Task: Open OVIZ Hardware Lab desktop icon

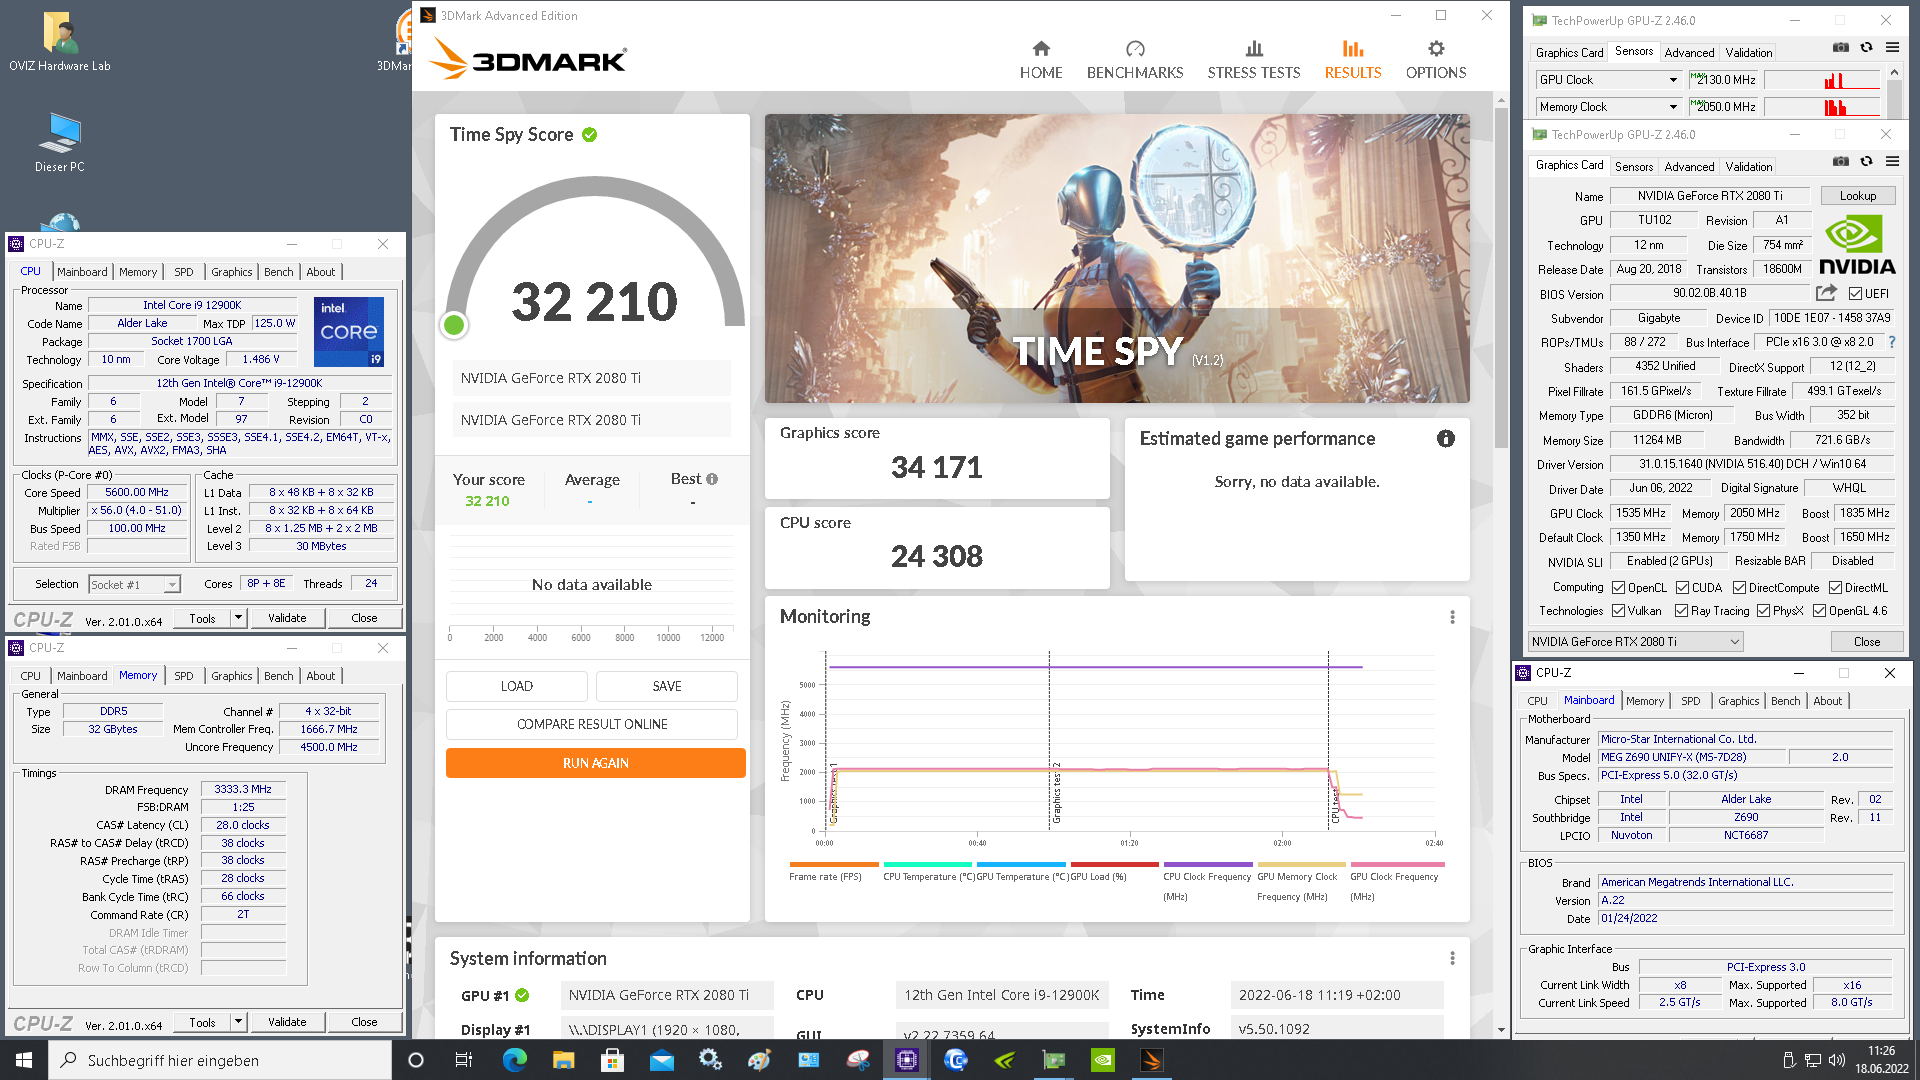Action: (60, 42)
